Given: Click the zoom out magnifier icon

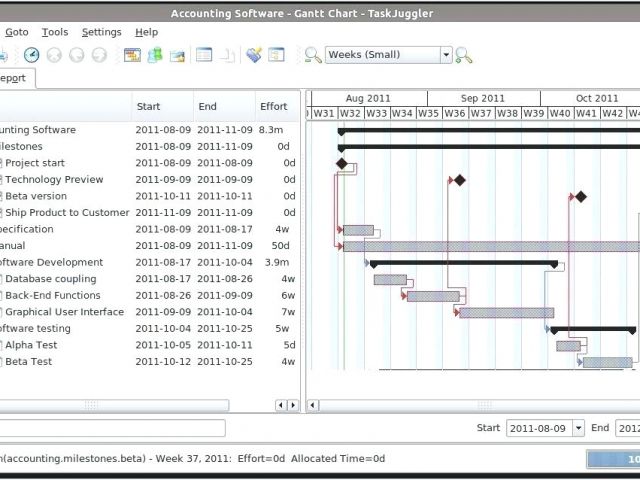Looking at the screenshot, I should click(313, 55).
